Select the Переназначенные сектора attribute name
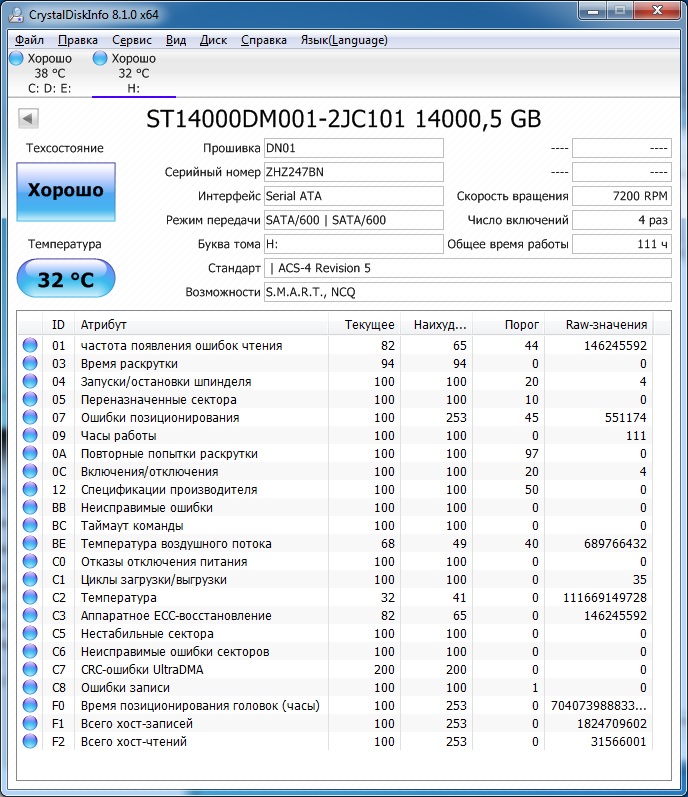The width and height of the screenshot is (688, 797). pyautogui.click(x=159, y=400)
